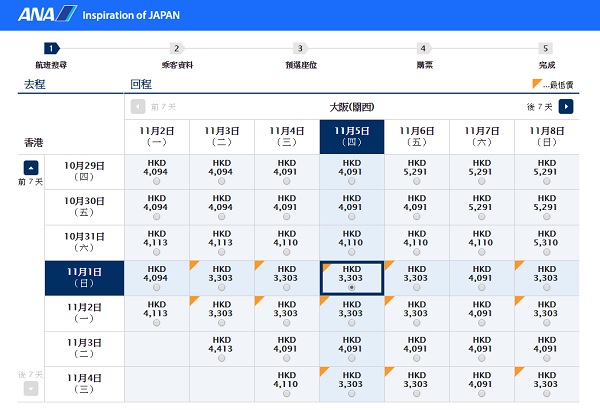Viewport: 600px width, 410px height.
Task: Show next 7 days return arrow
Action: tap(566, 106)
